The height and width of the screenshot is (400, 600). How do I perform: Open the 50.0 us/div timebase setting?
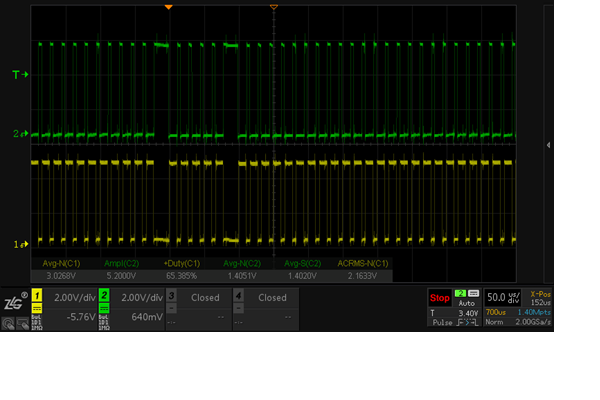coord(503,297)
